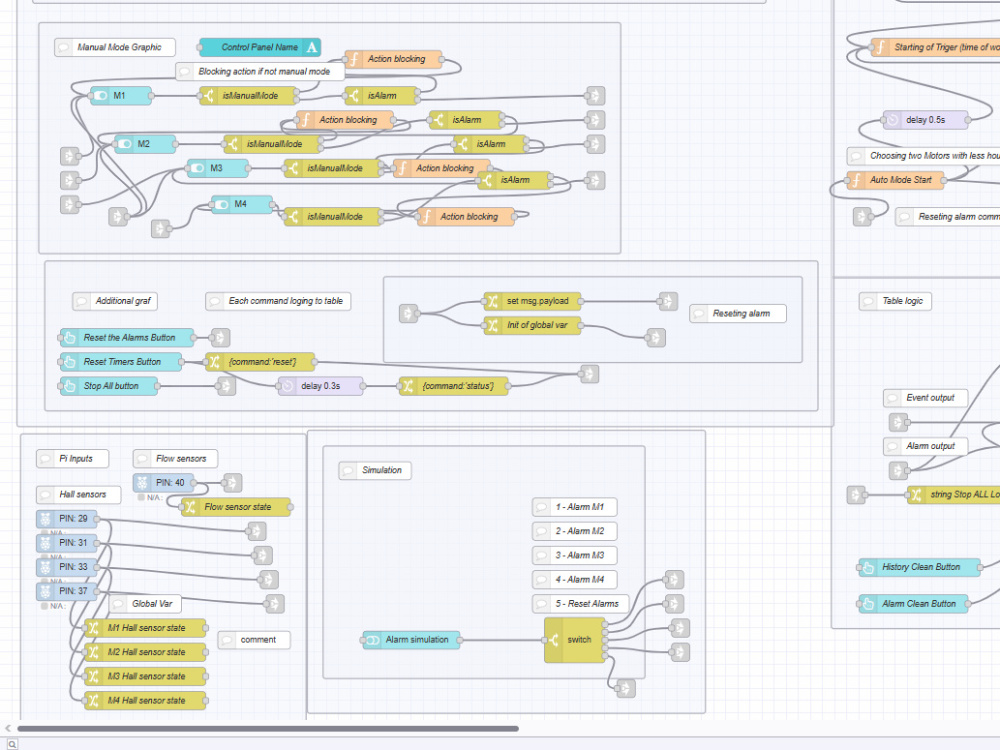The height and width of the screenshot is (750, 1000).
Task: Select the PIN: 40 Raspberry Pi node
Action: (x=163, y=483)
